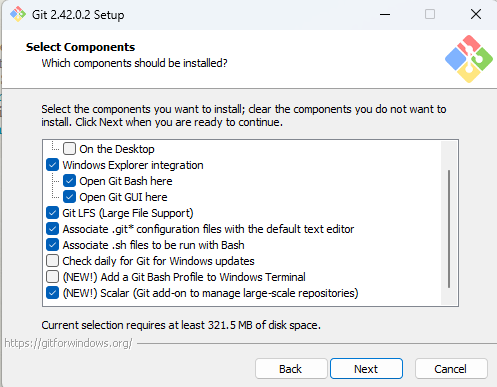The image size is (497, 387).
Task: Minimize the Git Setup window
Action: pos(385,14)
